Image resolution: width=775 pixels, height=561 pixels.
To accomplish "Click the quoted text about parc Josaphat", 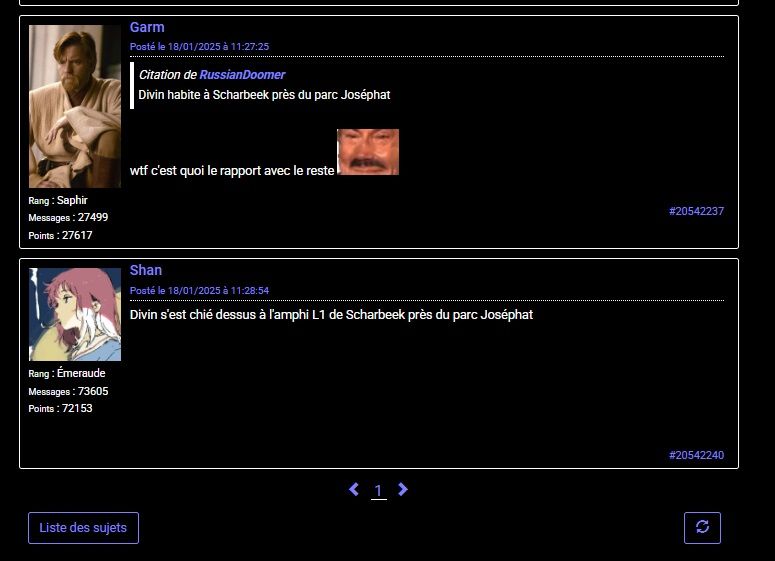I will click(x=264, y=95).
